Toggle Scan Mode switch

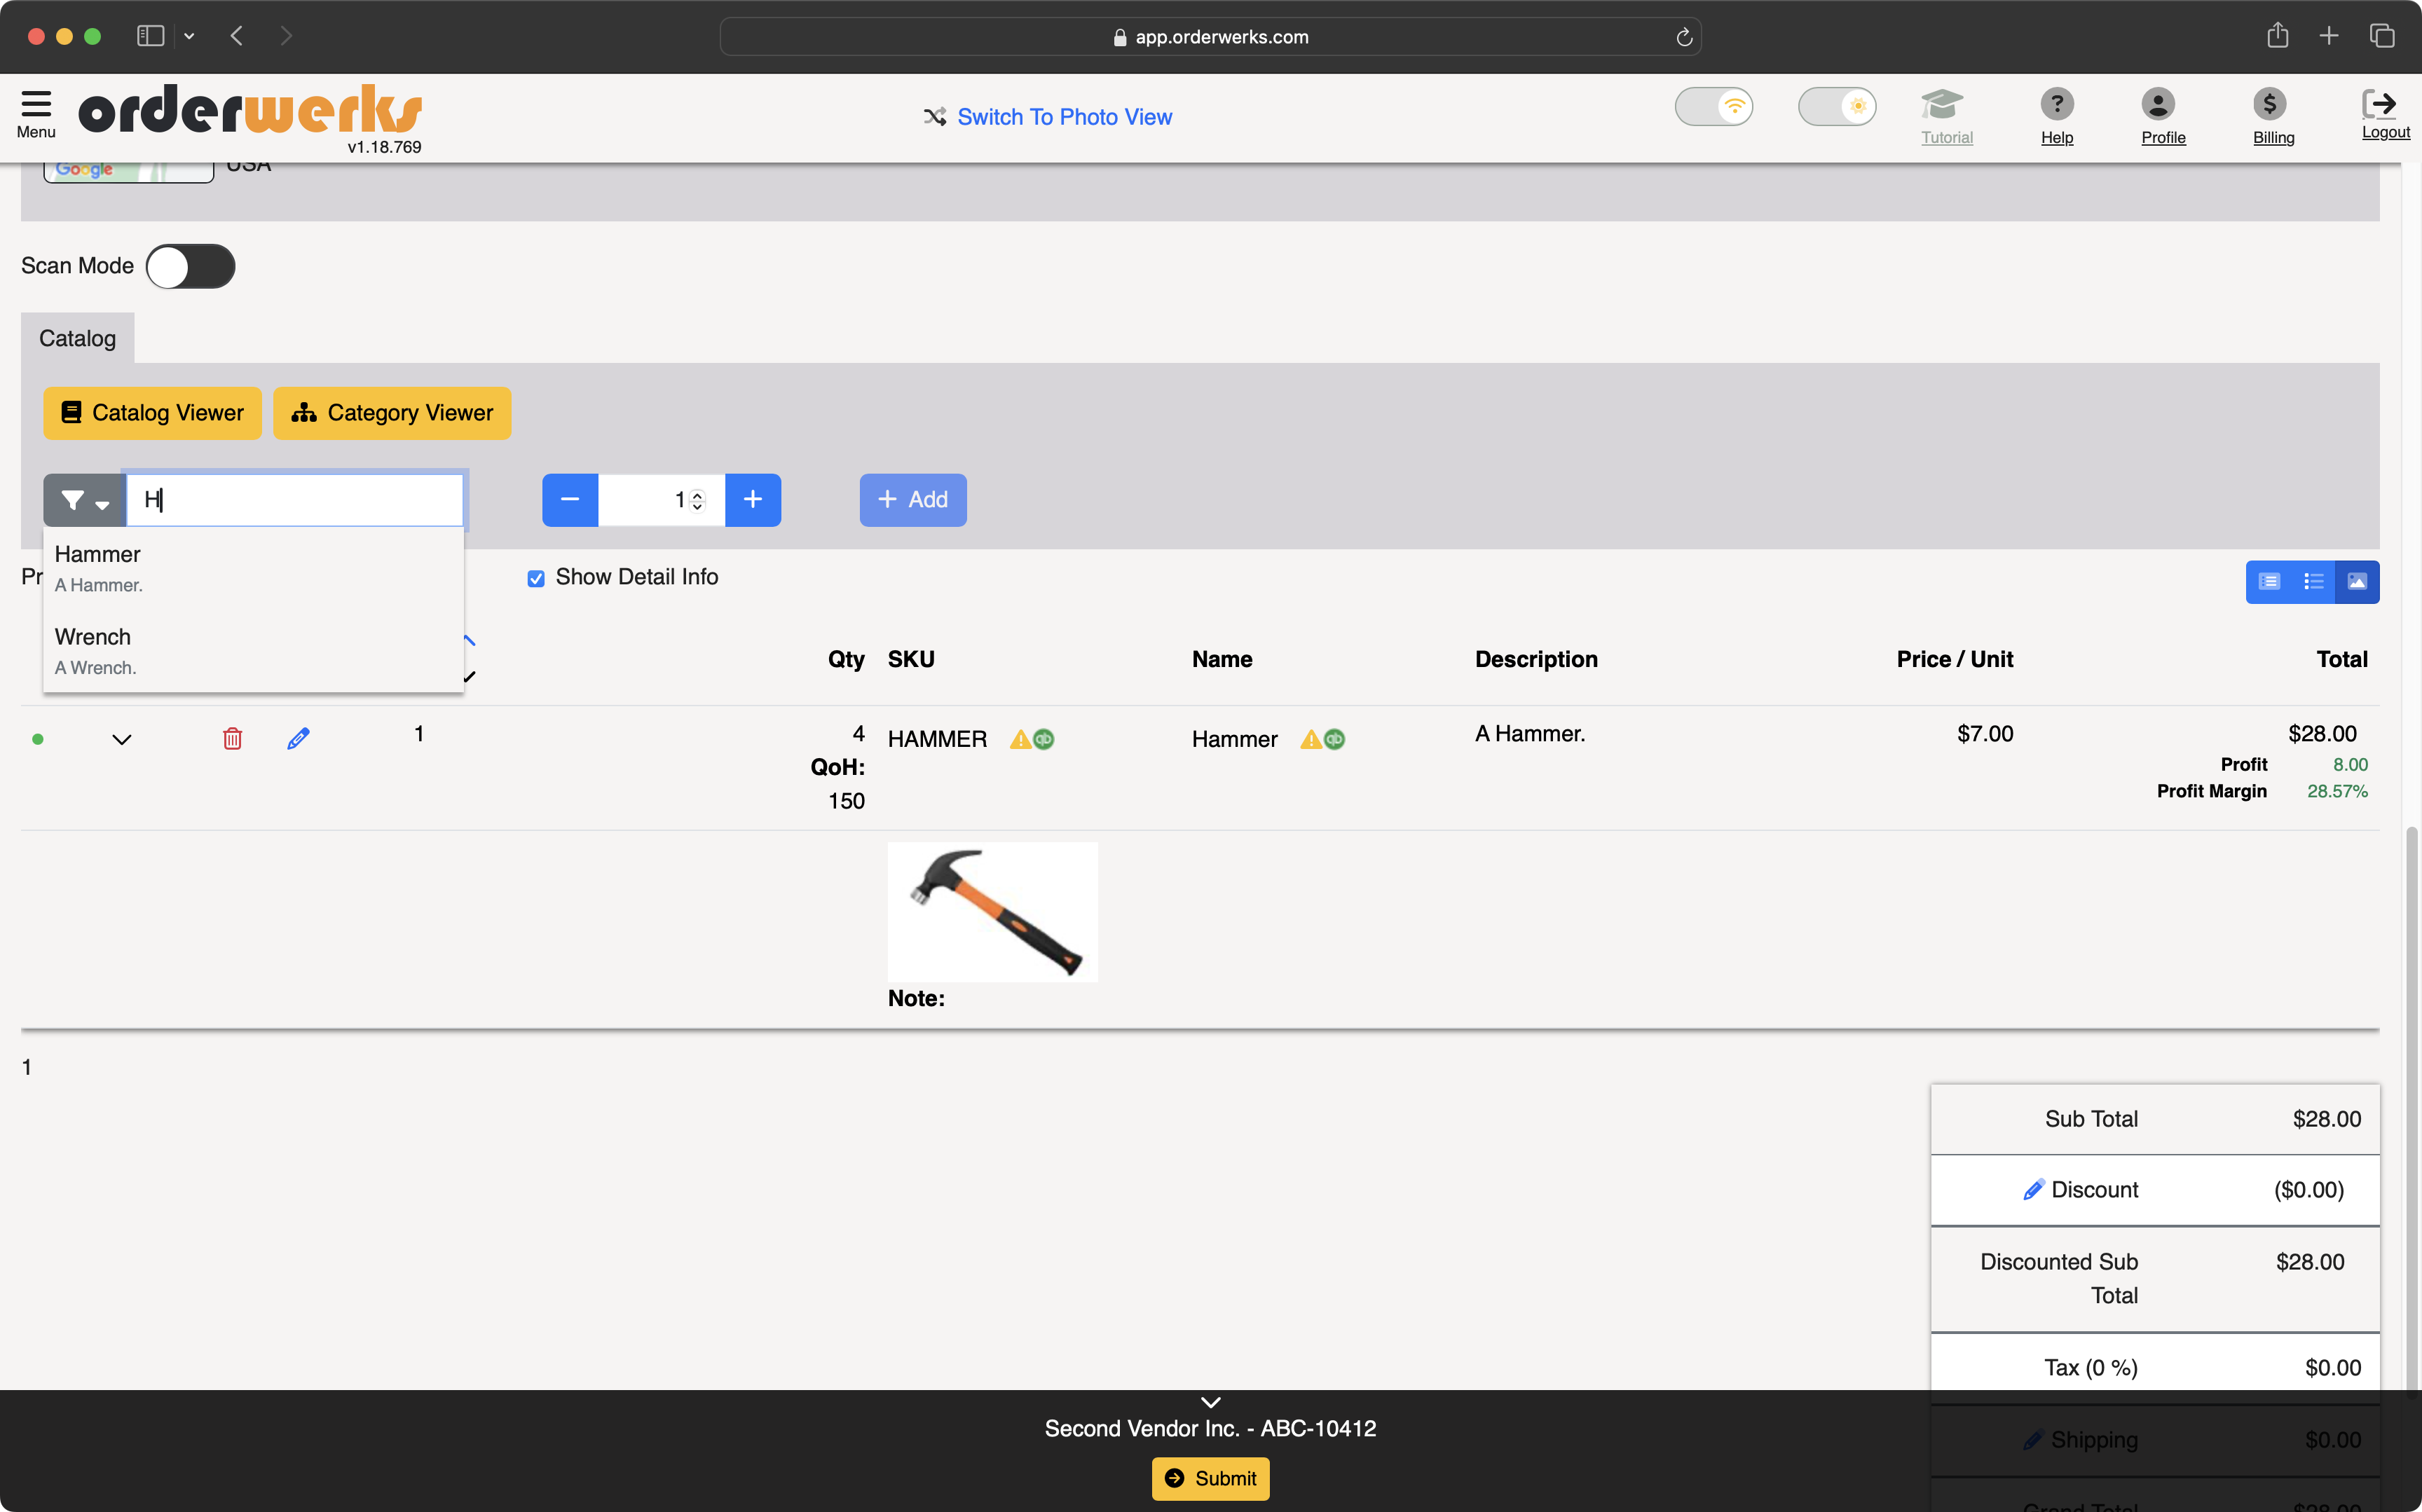coord(190,267)
